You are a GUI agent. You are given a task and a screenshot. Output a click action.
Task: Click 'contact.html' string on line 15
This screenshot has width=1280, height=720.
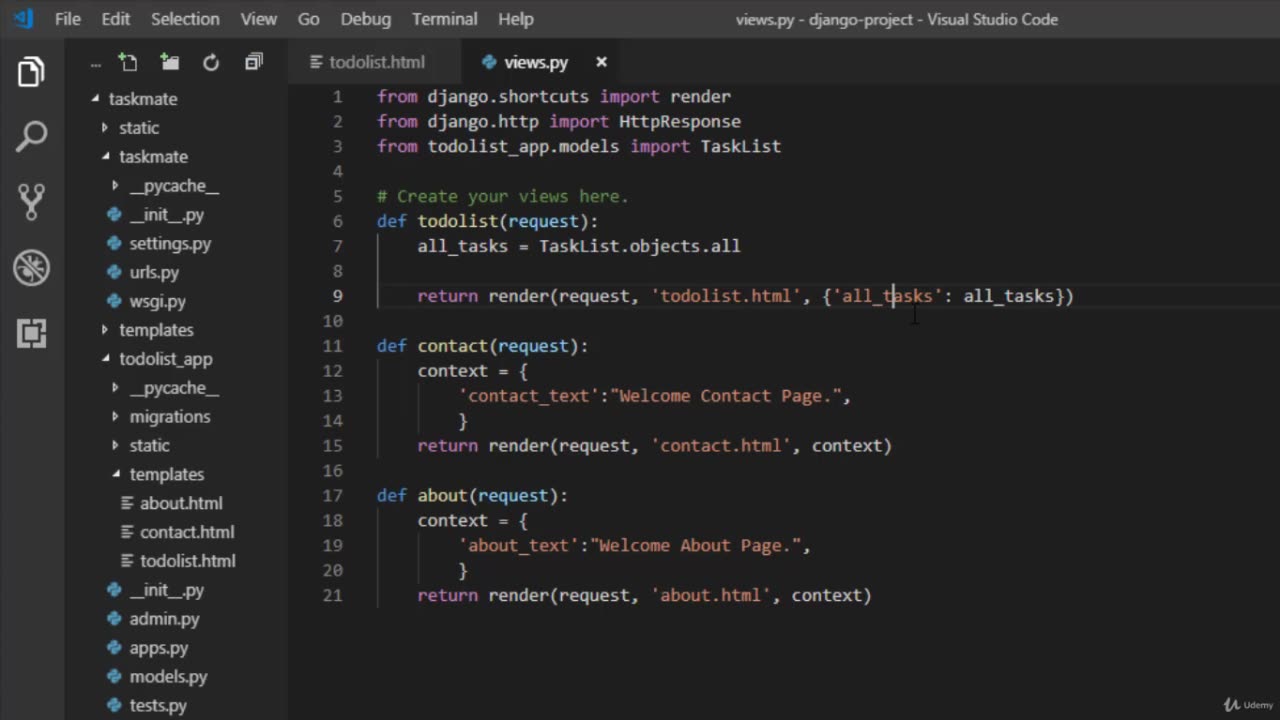[721, 445]
